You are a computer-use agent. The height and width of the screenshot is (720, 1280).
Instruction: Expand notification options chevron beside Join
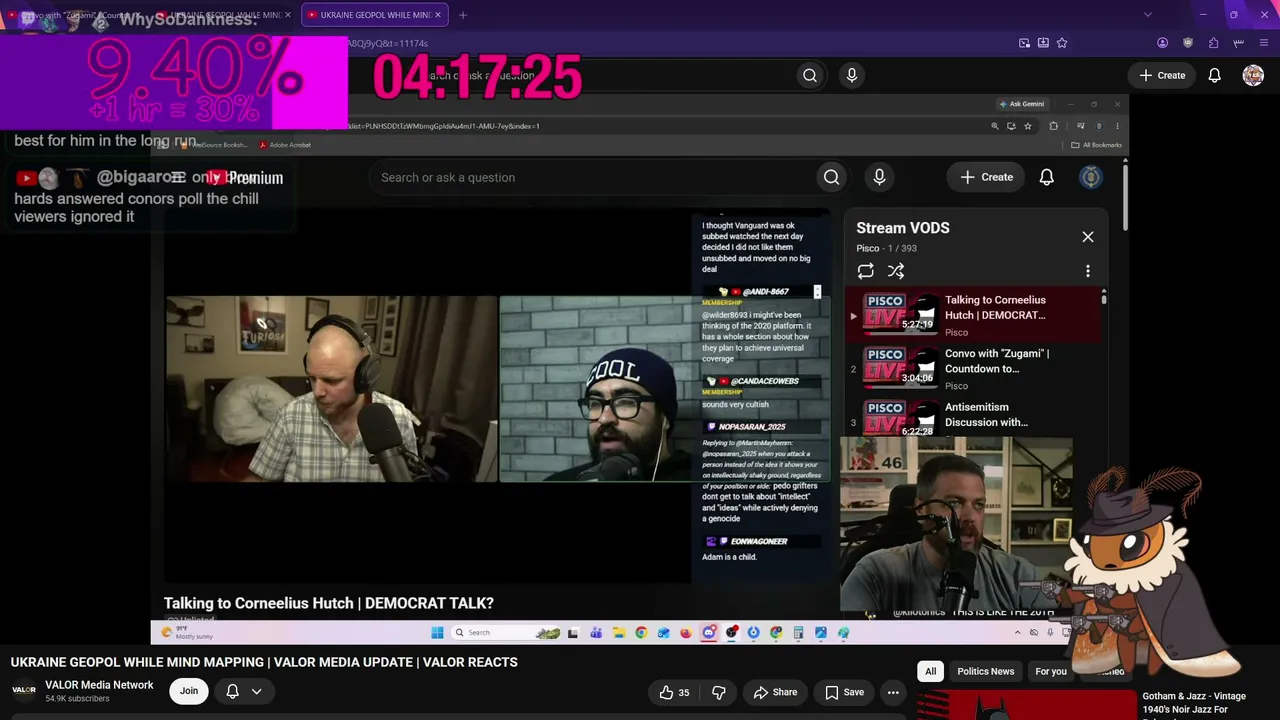tap(256, 691)
